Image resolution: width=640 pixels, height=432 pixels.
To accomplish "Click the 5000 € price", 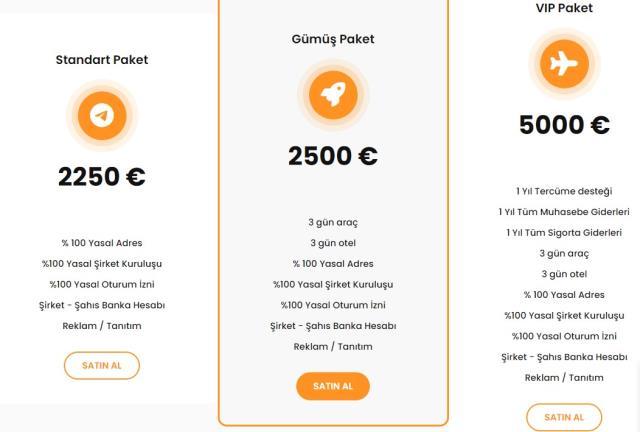I will 564,125.
